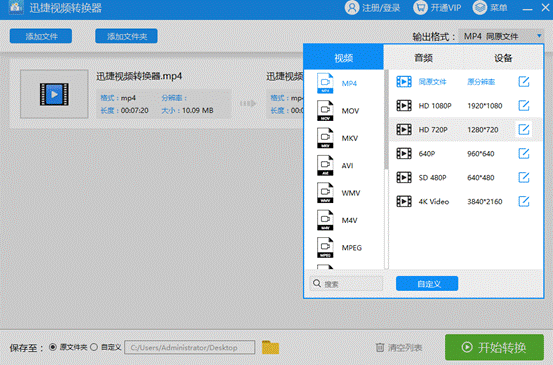Viewport: 553px width, 365px height.
Task: Click the VIP shopping cart icon
Action: coord(420,8)
